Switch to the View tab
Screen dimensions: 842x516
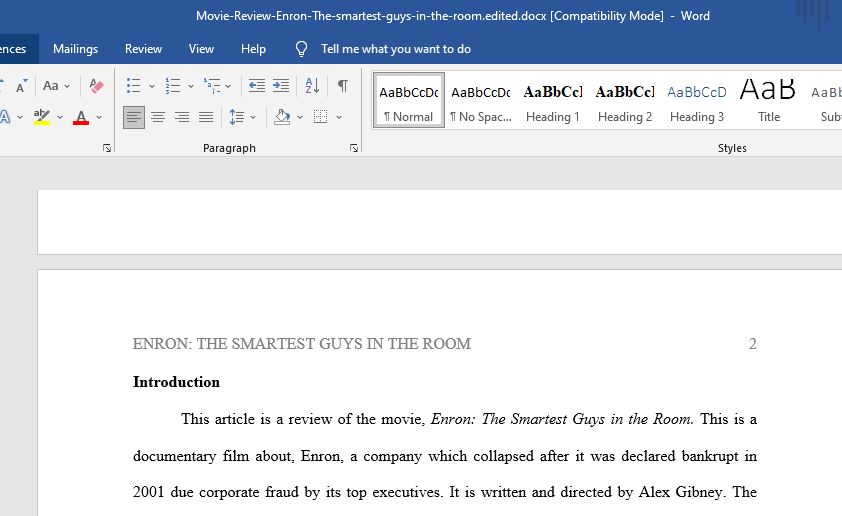point(201,49)
